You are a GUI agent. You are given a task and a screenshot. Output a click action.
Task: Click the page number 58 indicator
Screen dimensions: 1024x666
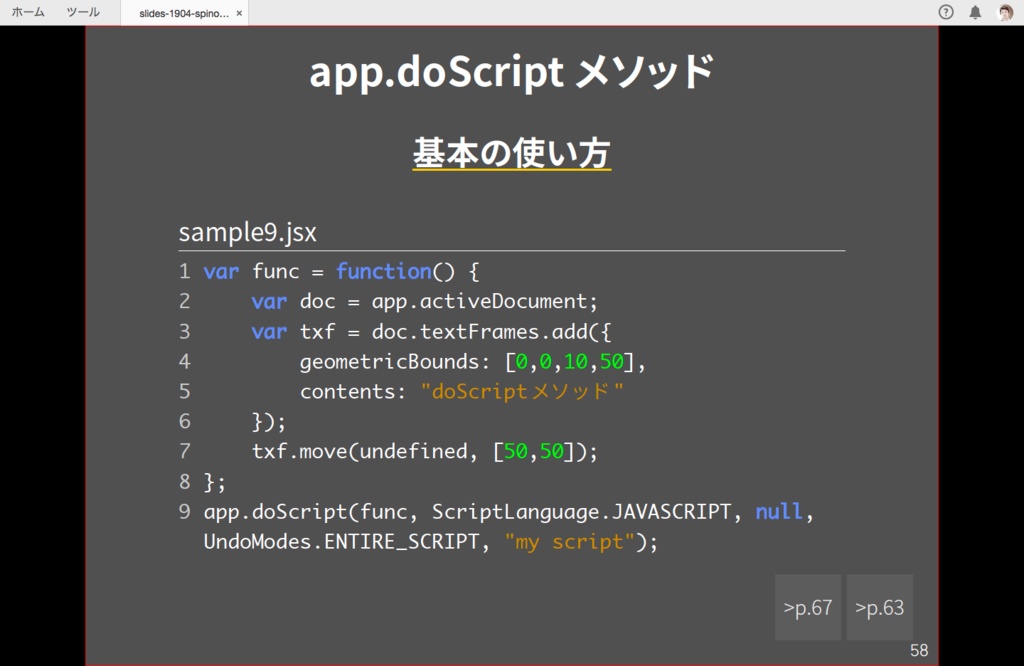(921, 648)
